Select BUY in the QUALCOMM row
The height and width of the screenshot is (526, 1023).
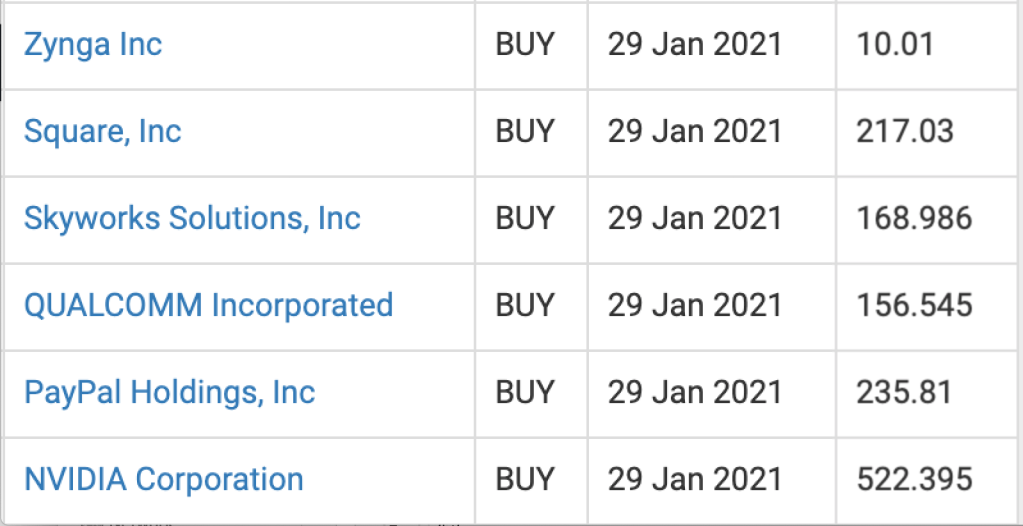click(x=525, y=305)
